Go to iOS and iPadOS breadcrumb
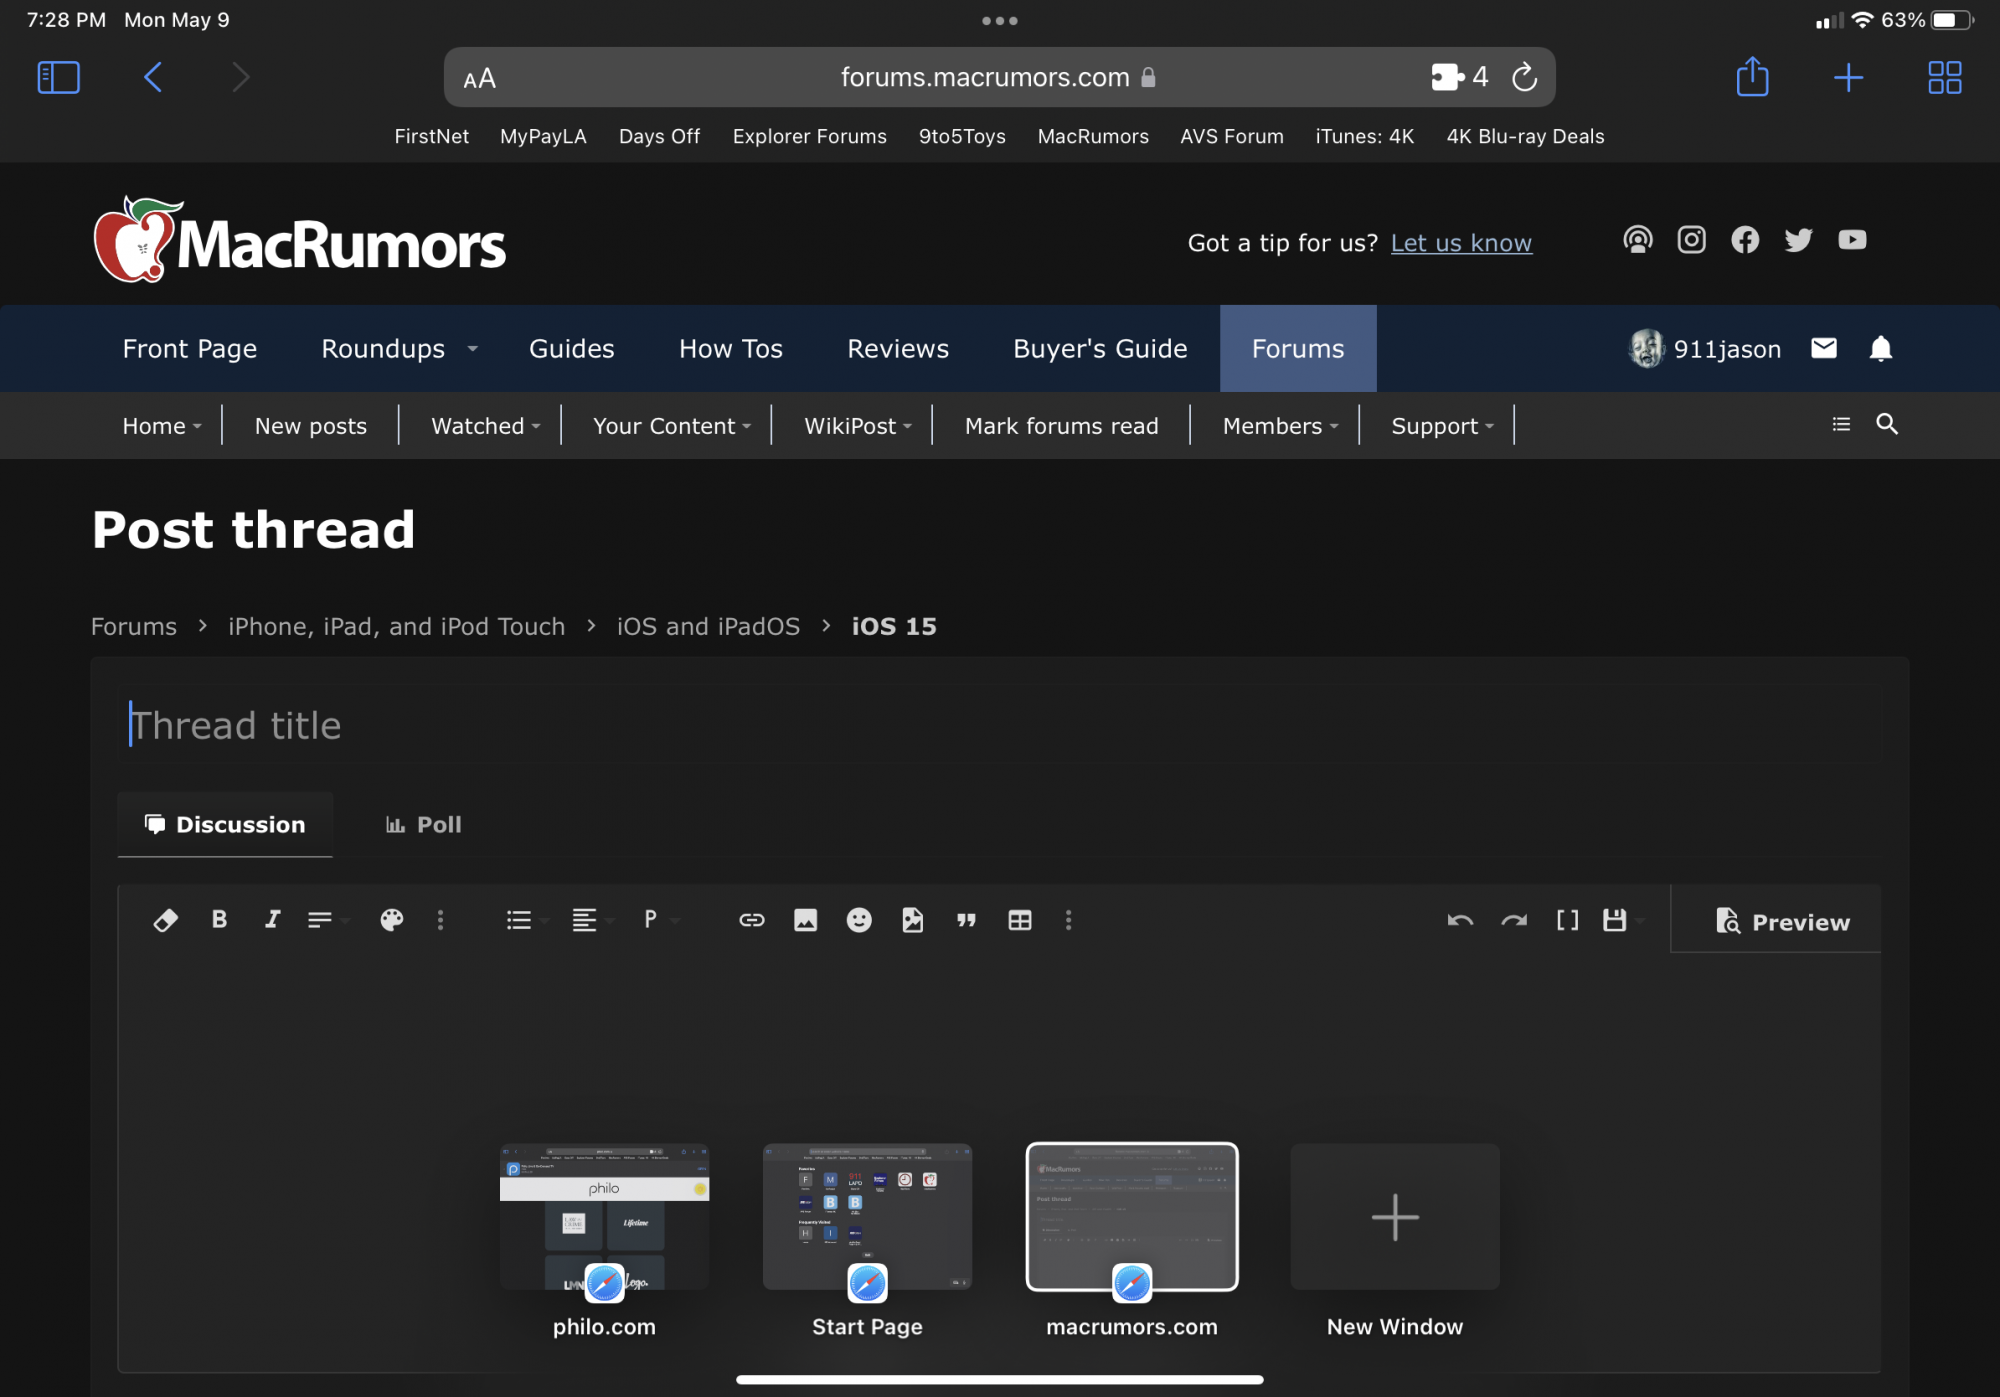Viewport: 2000px width, 1397px height. tap(708, 626)
